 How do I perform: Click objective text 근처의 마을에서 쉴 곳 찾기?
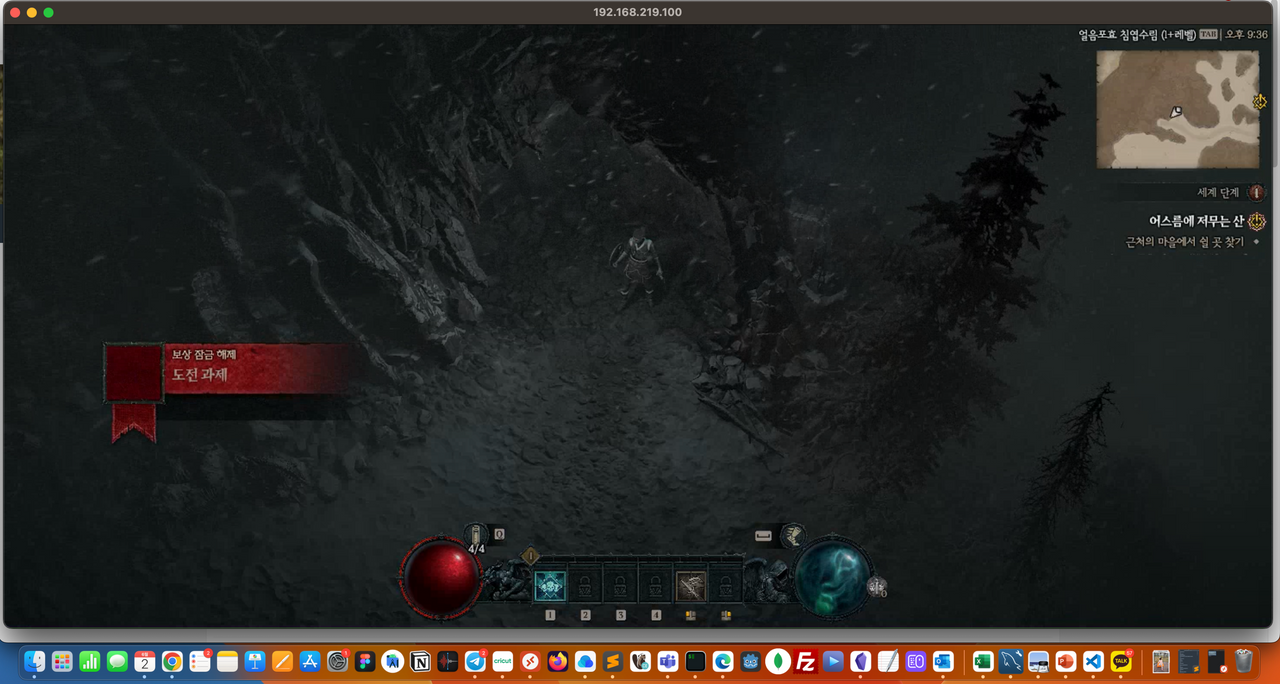[x=1185, y=242]
